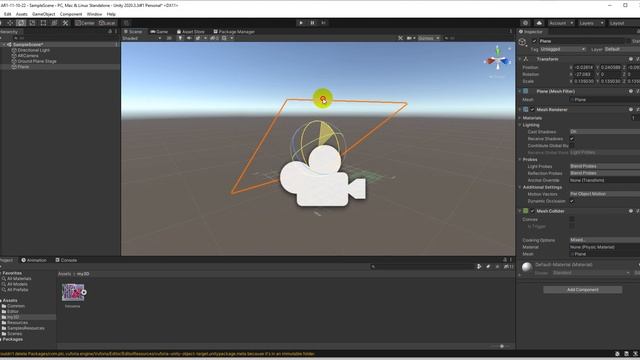Open the GameObject menu
The height and width of the screenshot is (360, 640).
pos(43,14)
